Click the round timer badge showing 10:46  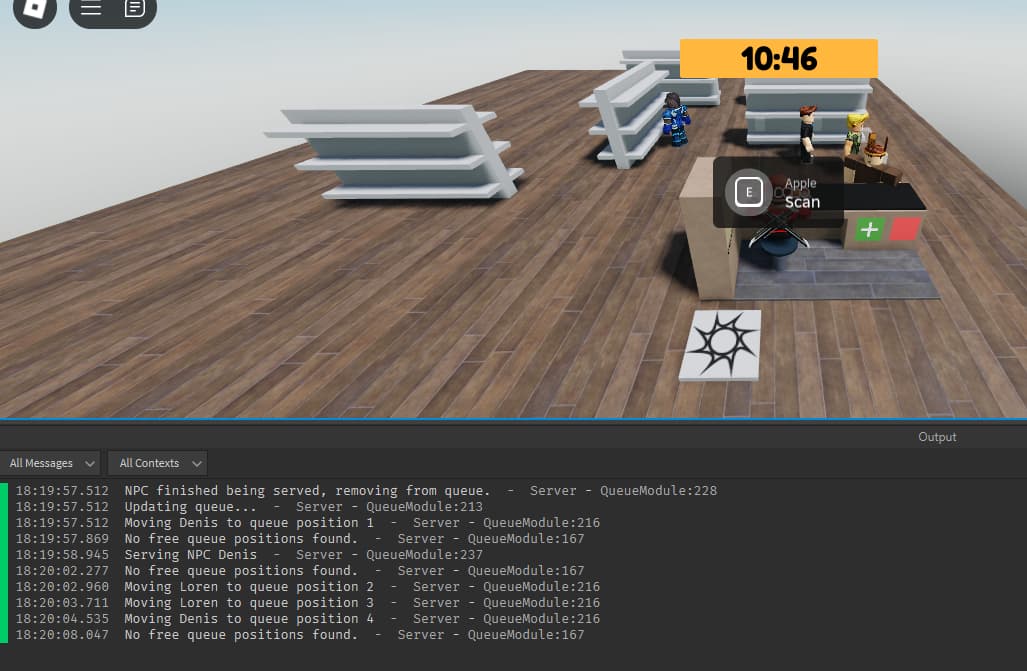(x=778, y=58)
